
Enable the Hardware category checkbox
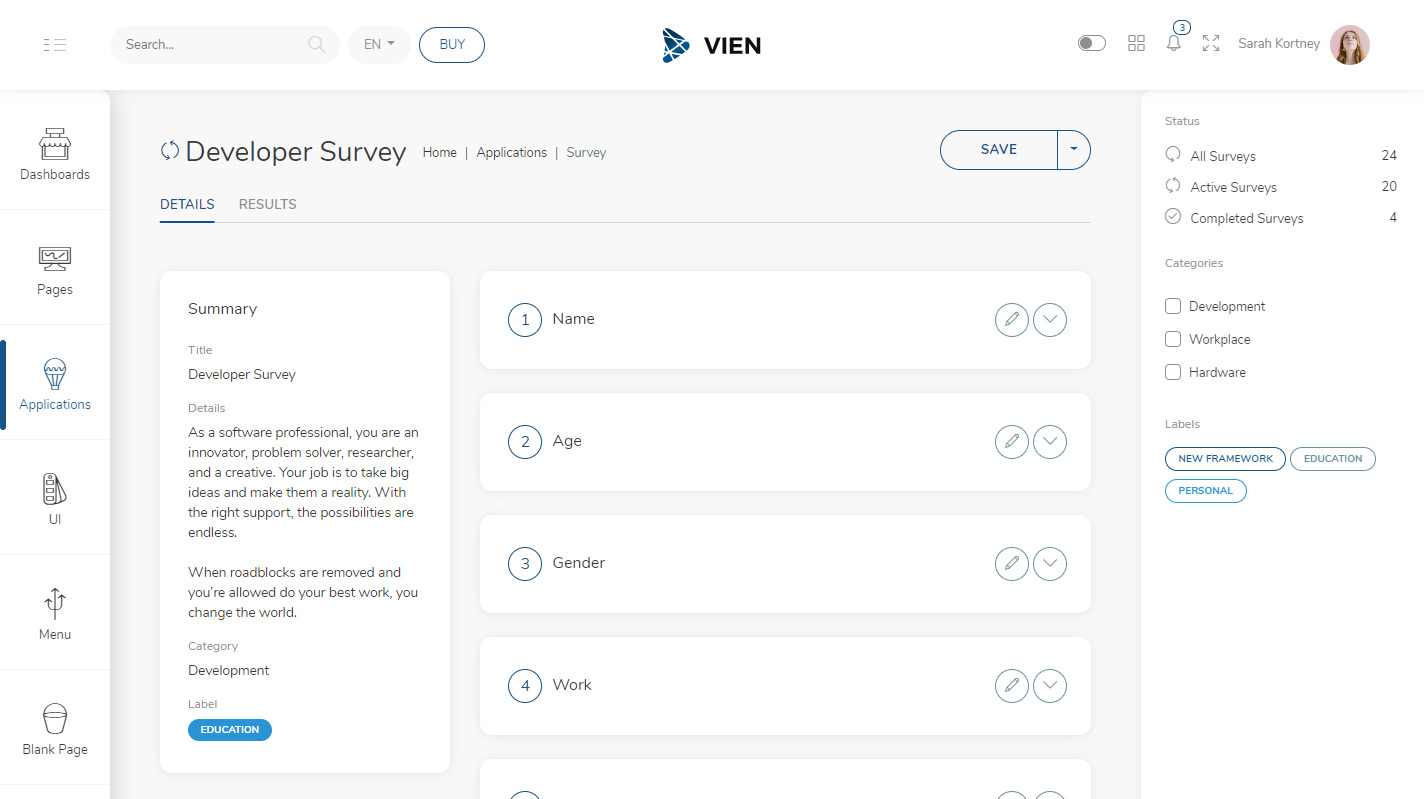click(1173, 372)
